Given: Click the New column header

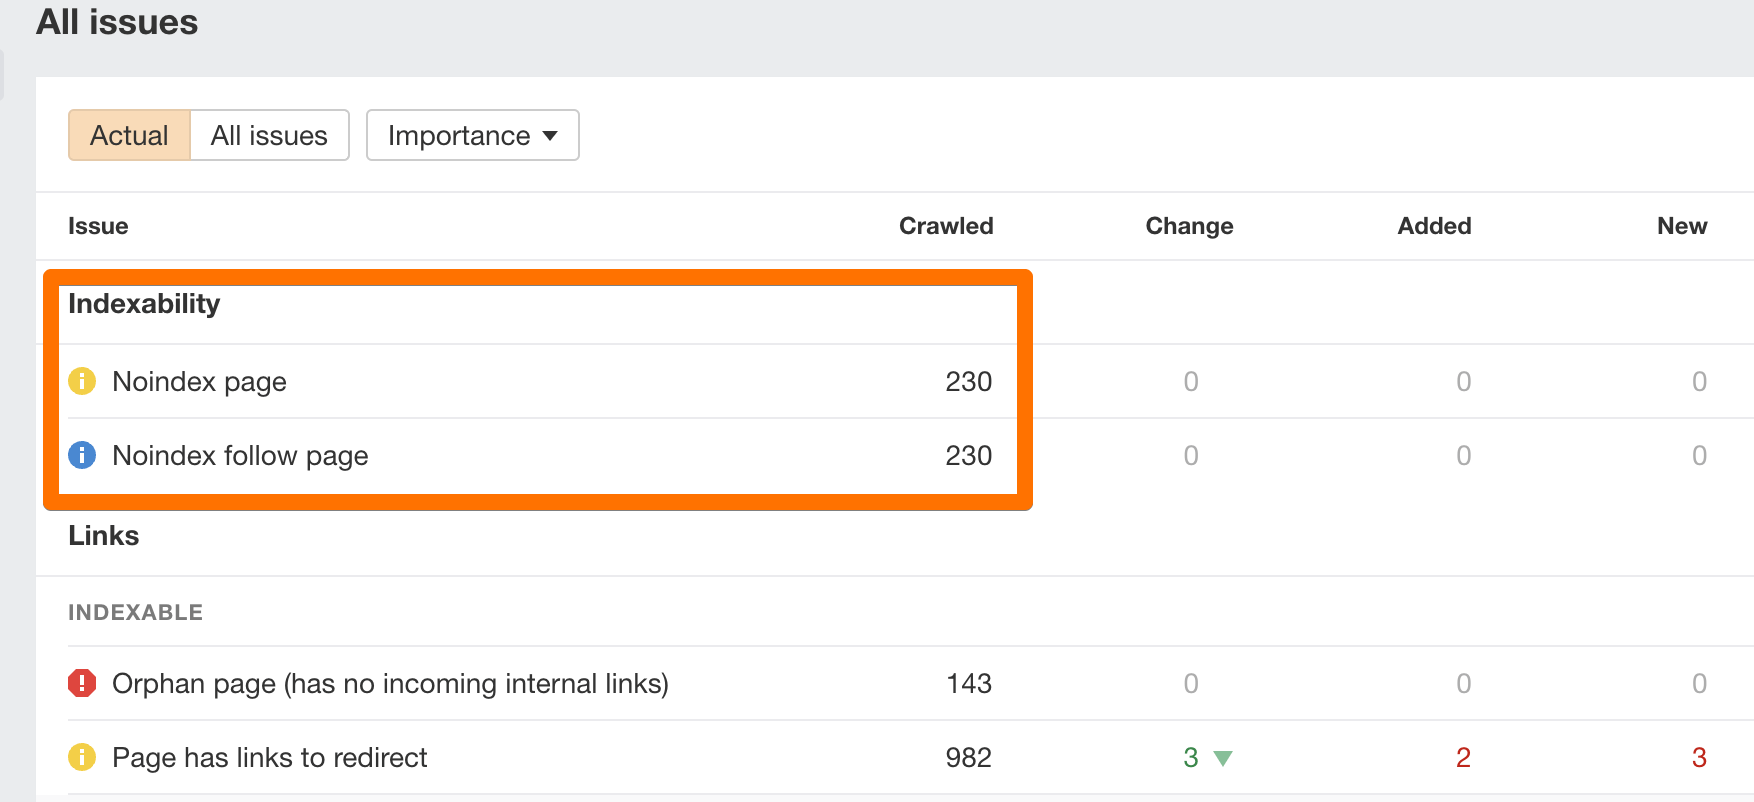Looking at the screenshot, I should click(x=1681, y=226).
